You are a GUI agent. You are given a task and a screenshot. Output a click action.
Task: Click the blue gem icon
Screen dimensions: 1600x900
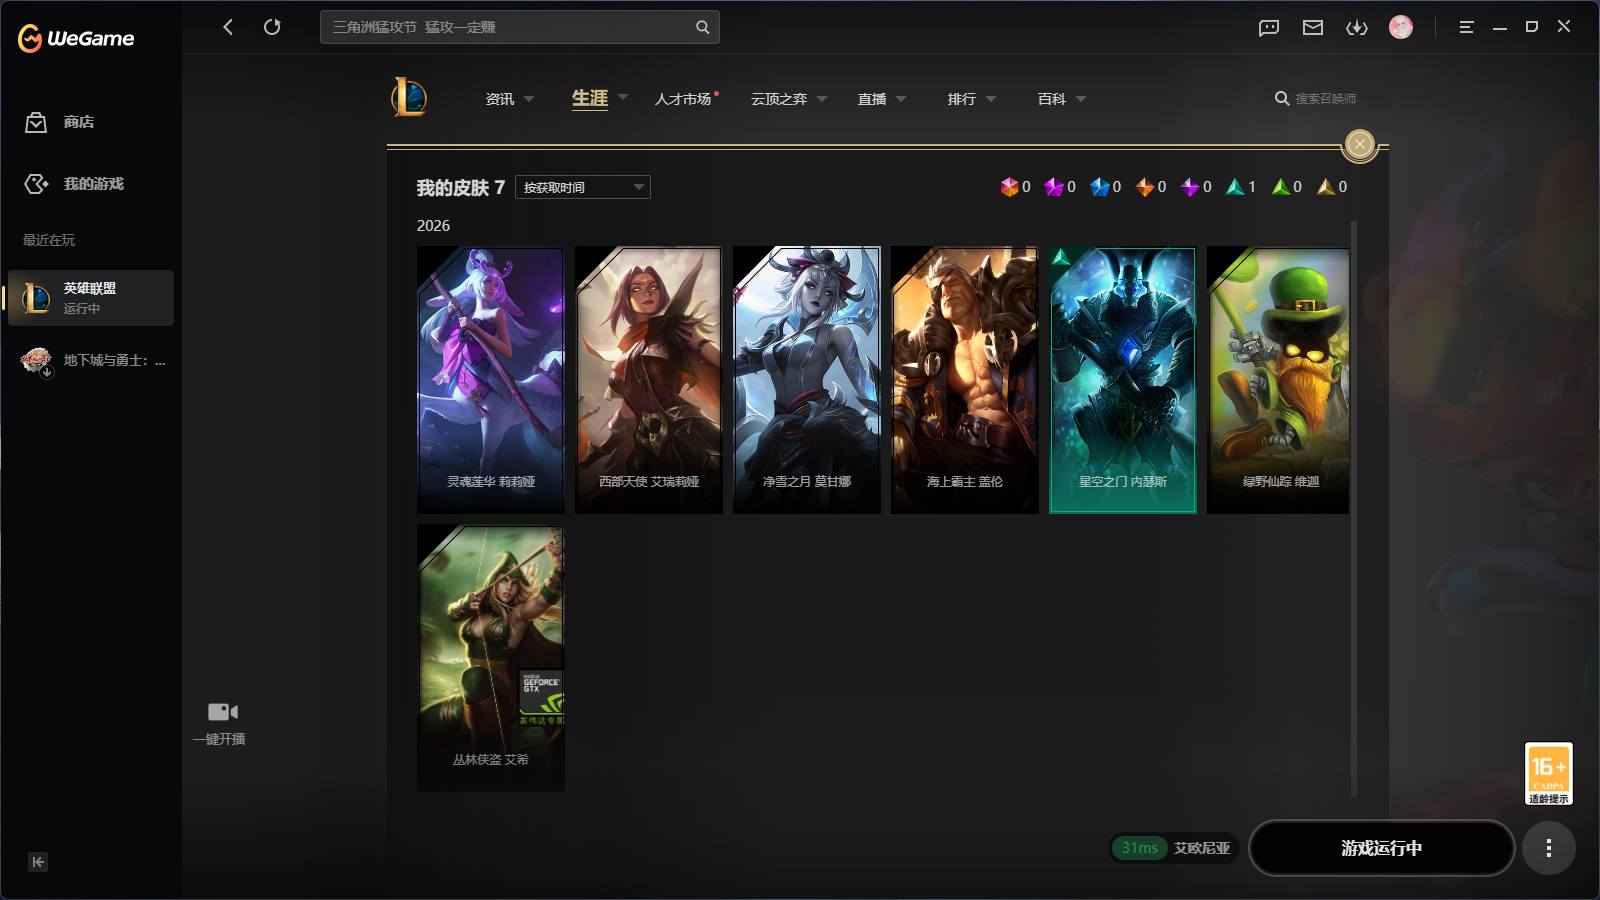(x=1100, y=187)
